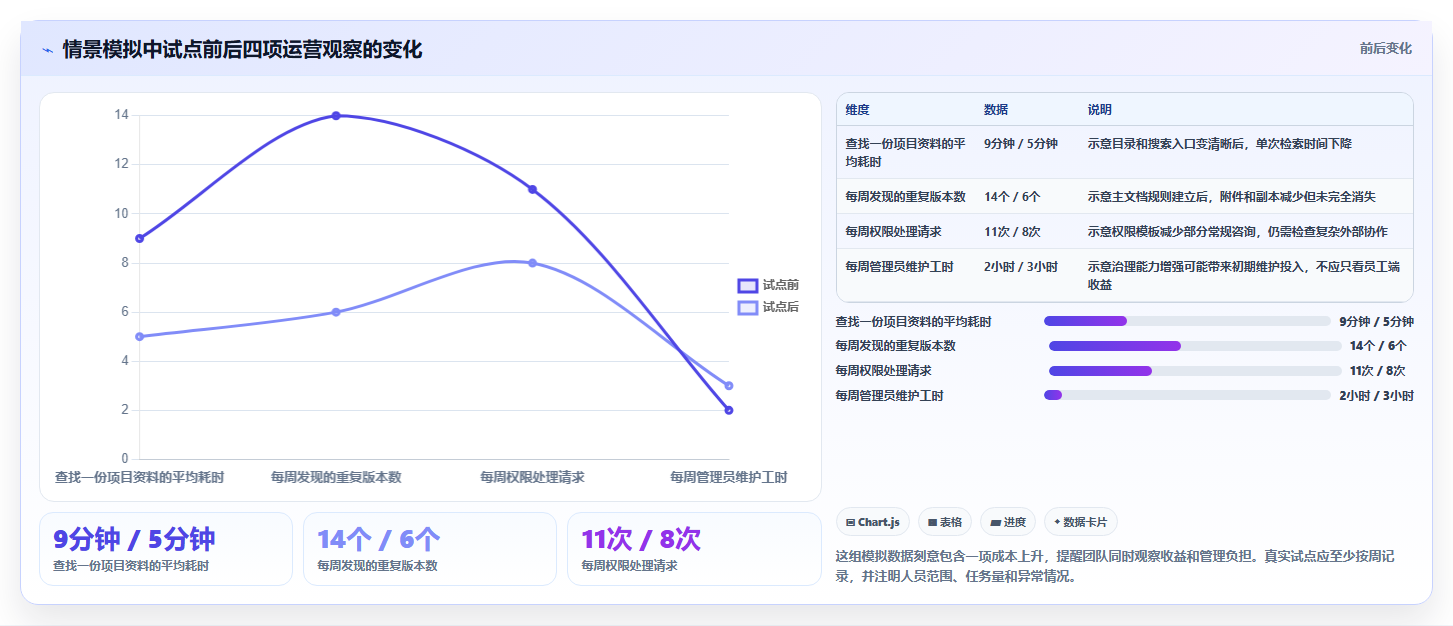This screenshot has width=1453, height=626.
Task: Click the 试点前 data point at value 14
Action: pos(336,116)
